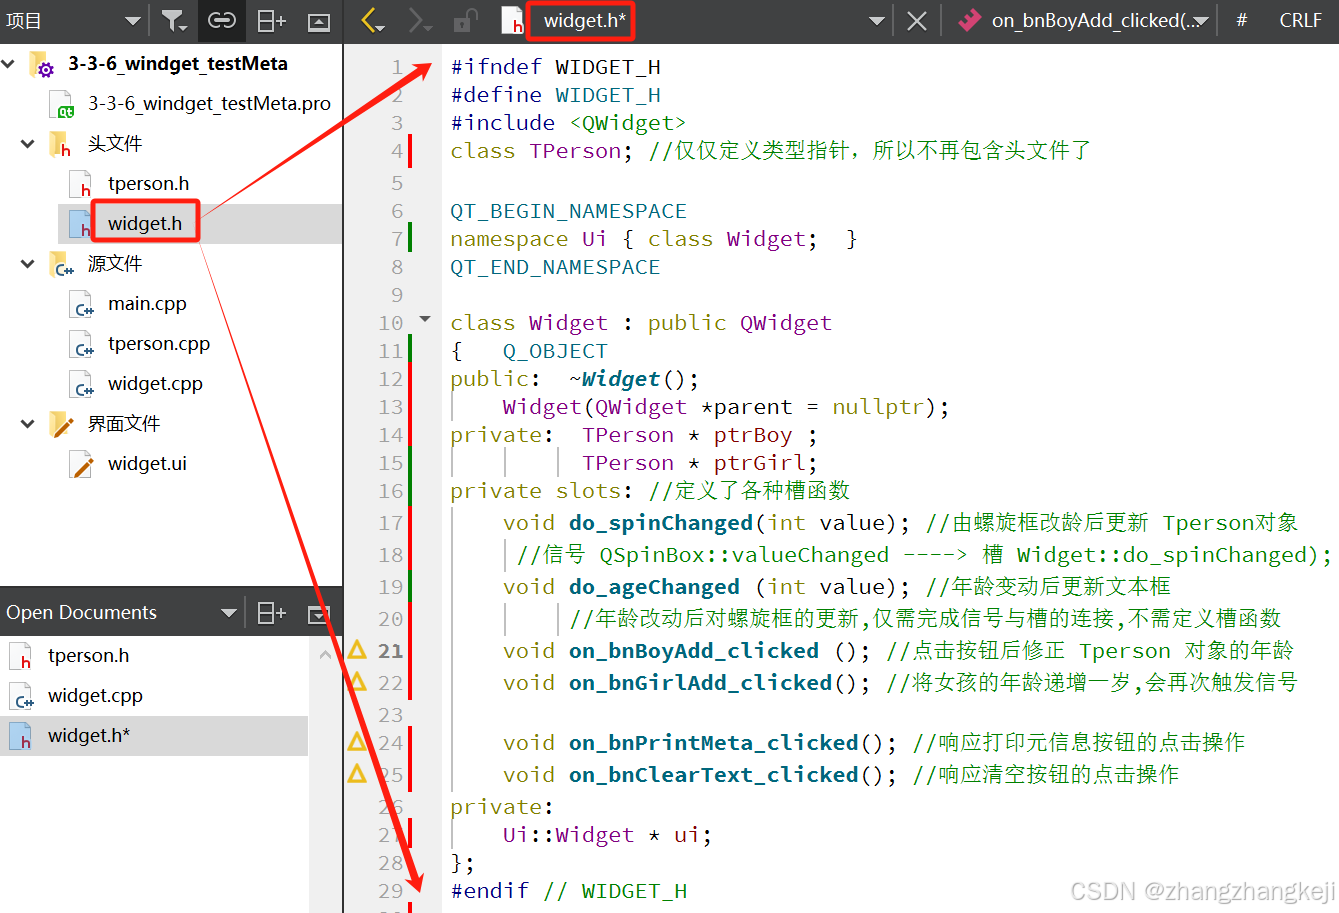Open widget.cpp in project tree
Viewport: 1339px width, 913px height.
pyautogui.click(x=155, y=384)
